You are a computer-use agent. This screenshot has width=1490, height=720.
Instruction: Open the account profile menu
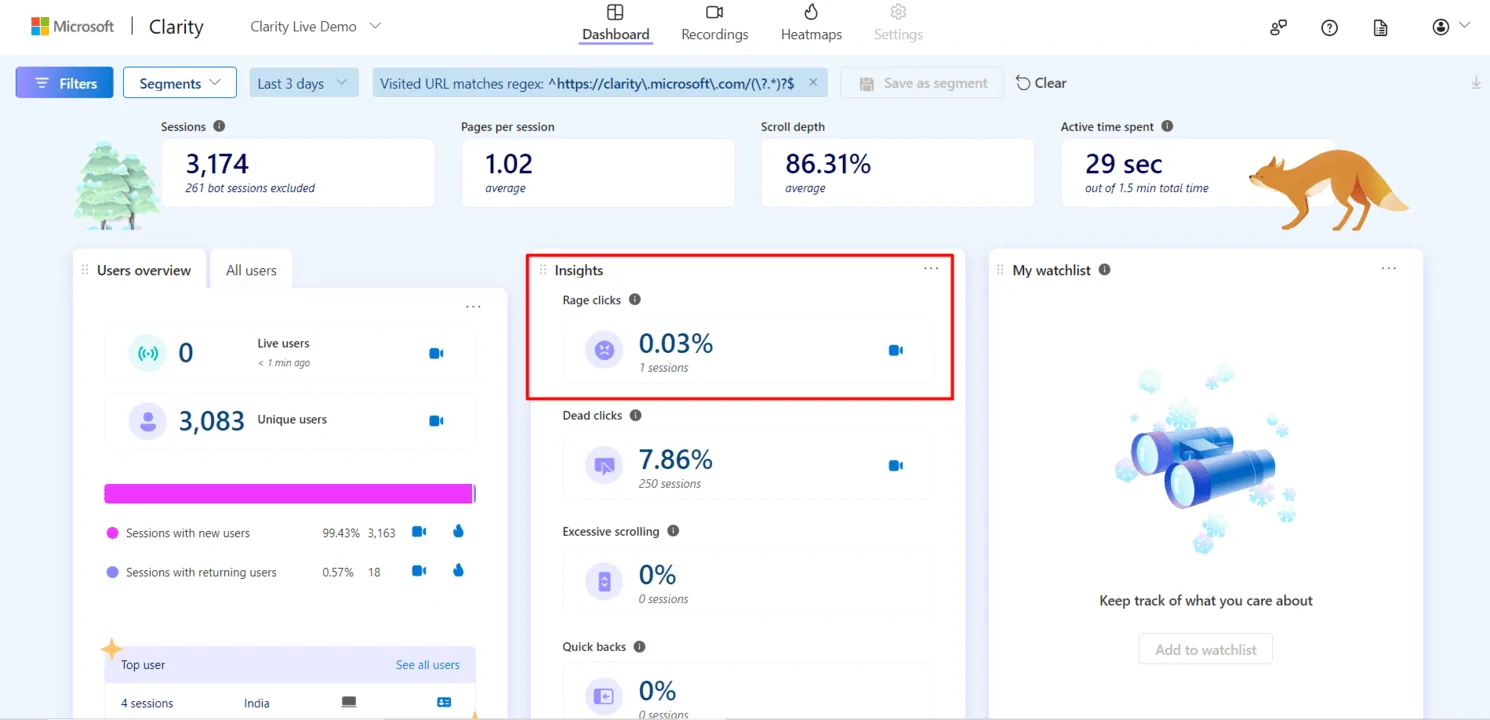click(1449, 27)
